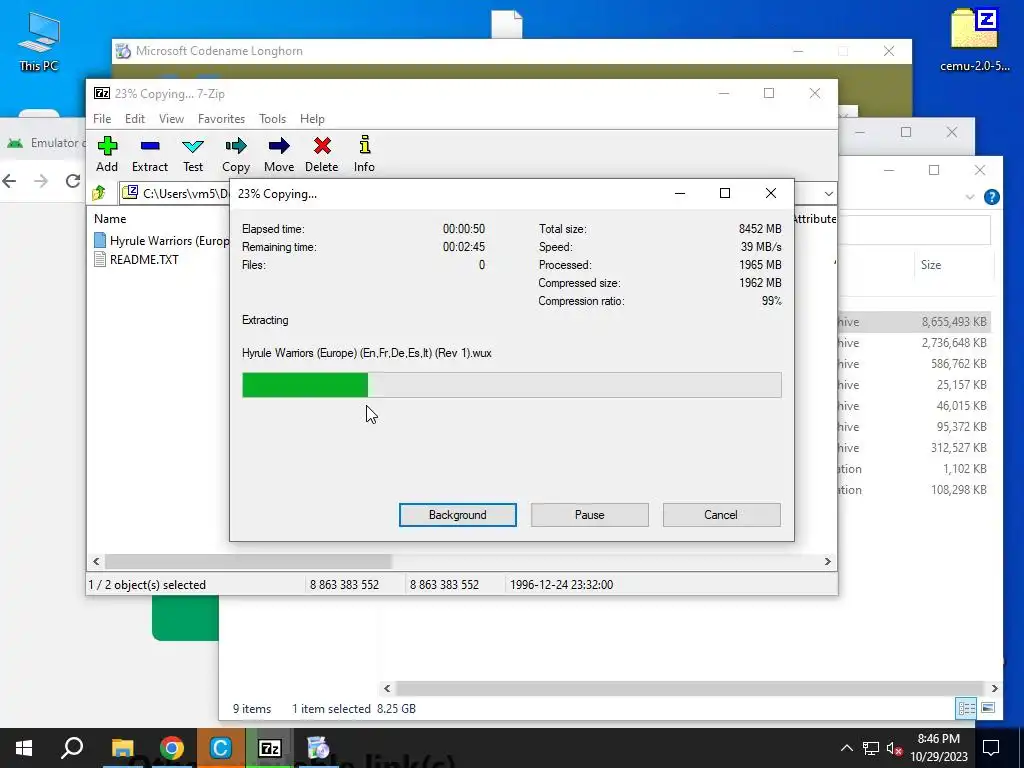
Task: Open the Edit menu
Action: pyautogui.click(x=135, y=119)
